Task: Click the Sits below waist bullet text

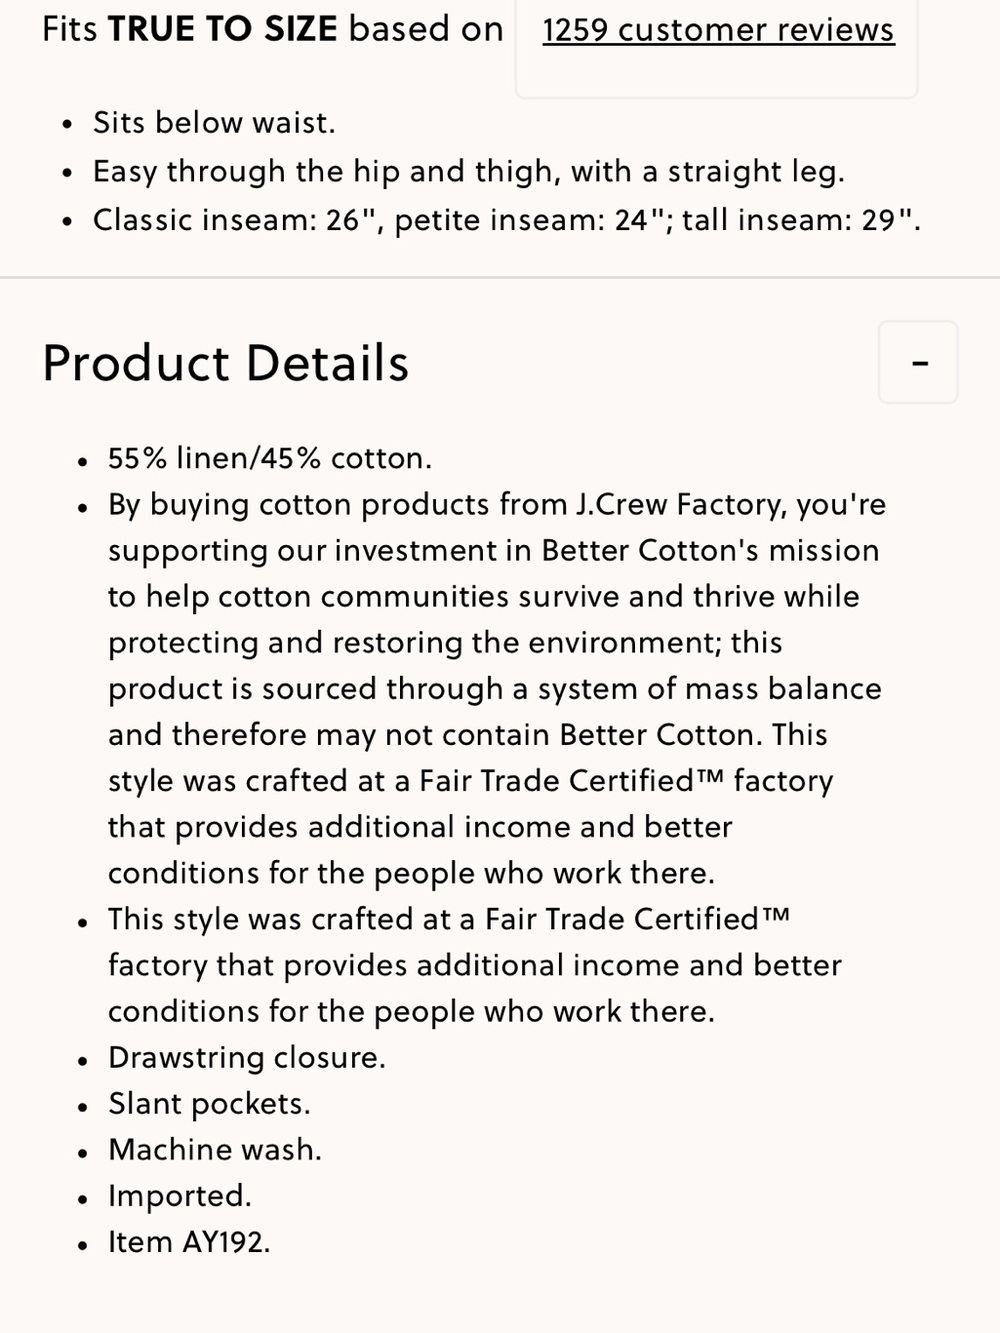Action: tap(214, 123)
